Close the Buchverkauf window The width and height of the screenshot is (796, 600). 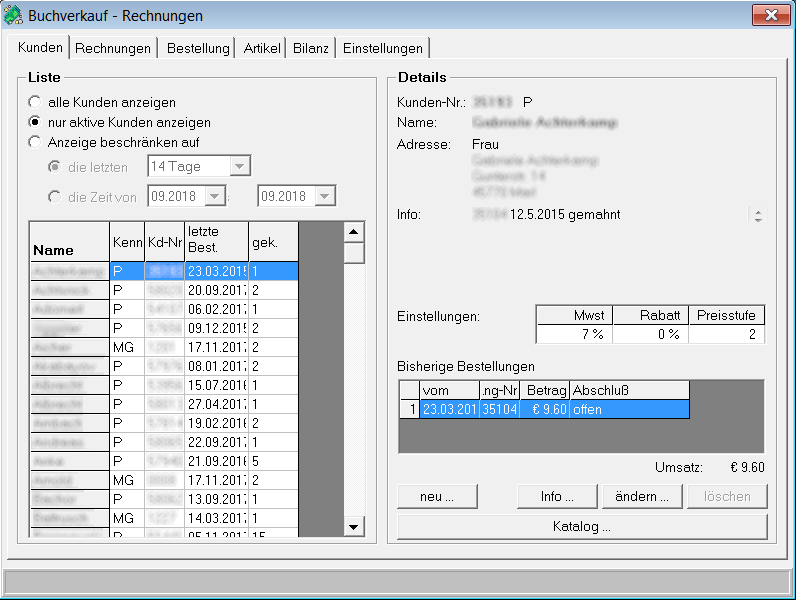click(768, 15)
